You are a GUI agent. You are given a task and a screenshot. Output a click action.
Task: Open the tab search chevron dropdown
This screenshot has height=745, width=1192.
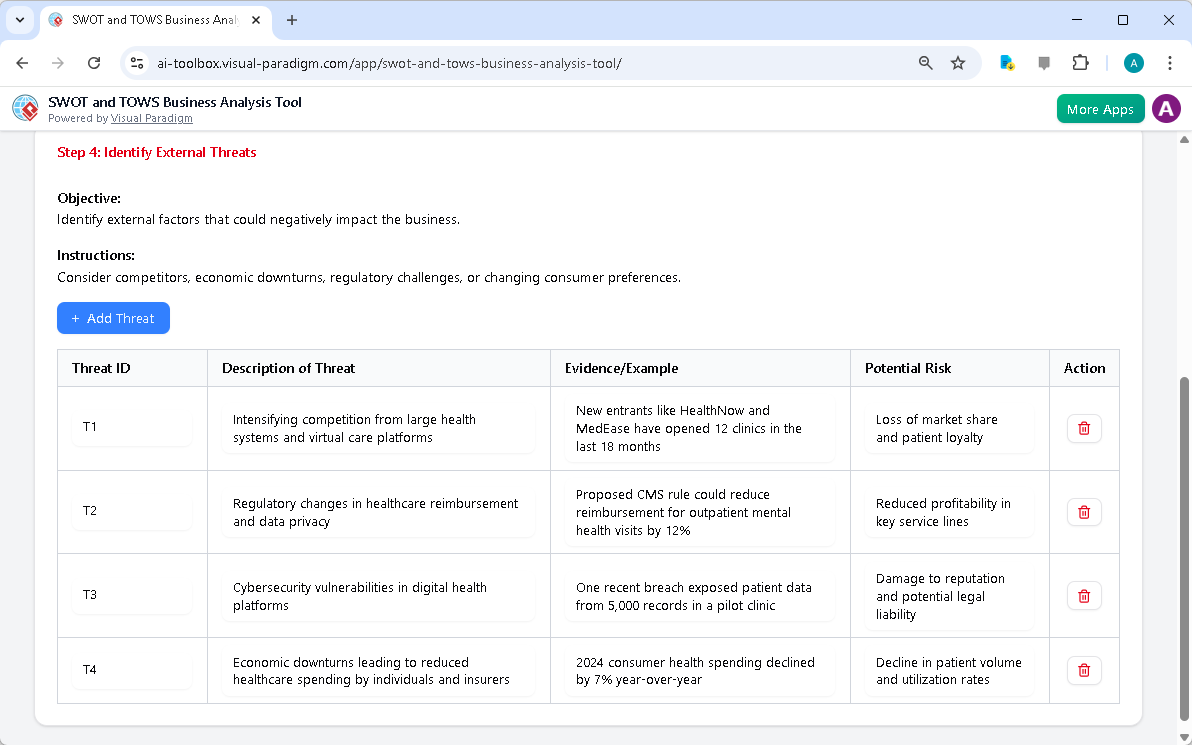20,20
